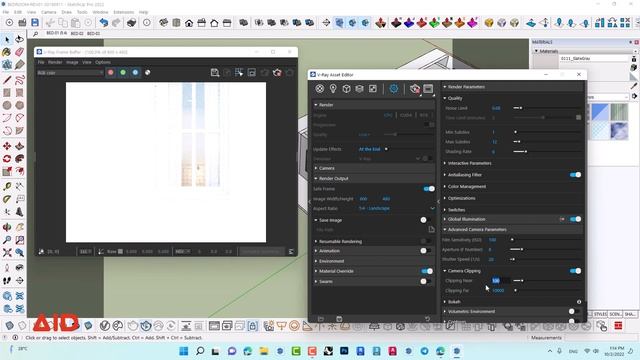This screenshot has width=640, height=360.
Task: Click the file path browse icon under Save Image
Action: pos(431,229)
